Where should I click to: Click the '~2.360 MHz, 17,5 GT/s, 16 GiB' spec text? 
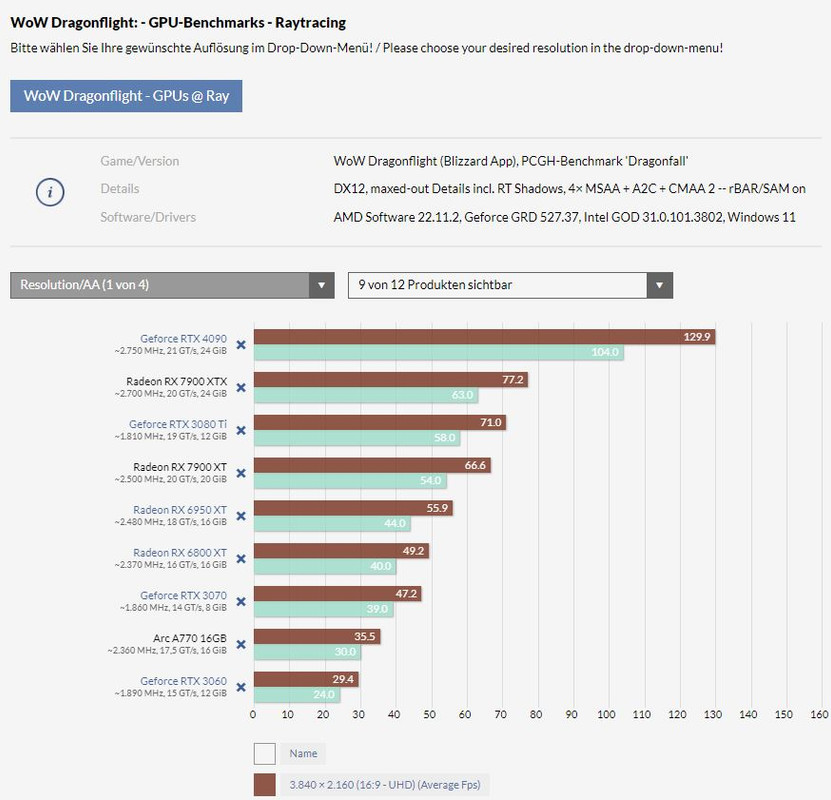[x=167, y=650]
